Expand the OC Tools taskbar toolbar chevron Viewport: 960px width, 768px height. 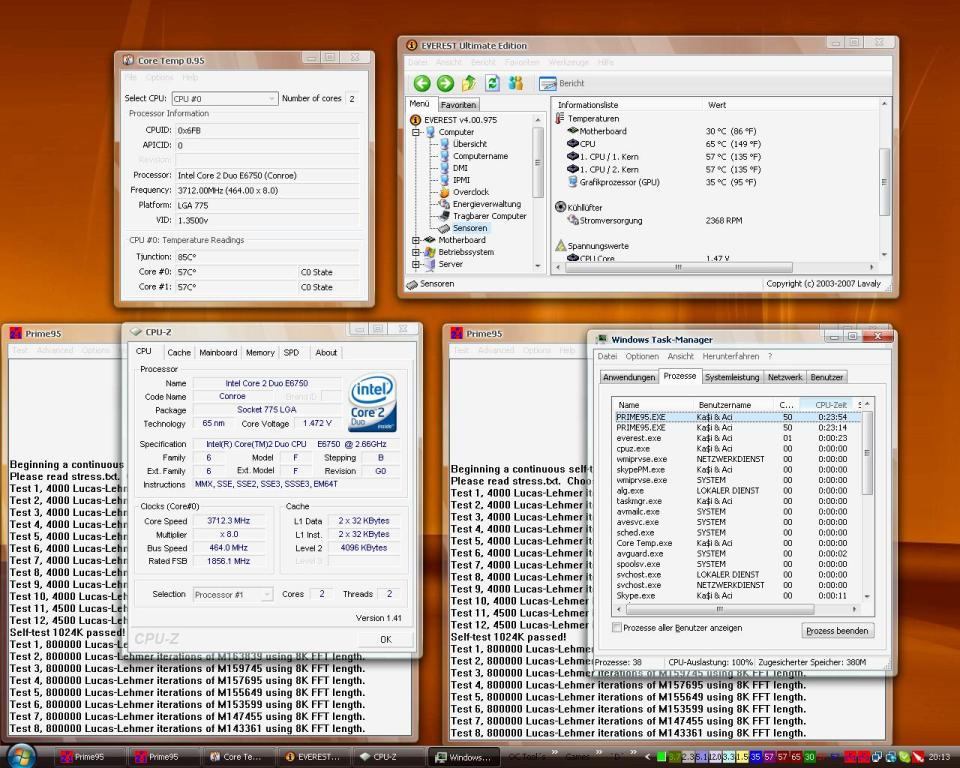tap(555, 753)
